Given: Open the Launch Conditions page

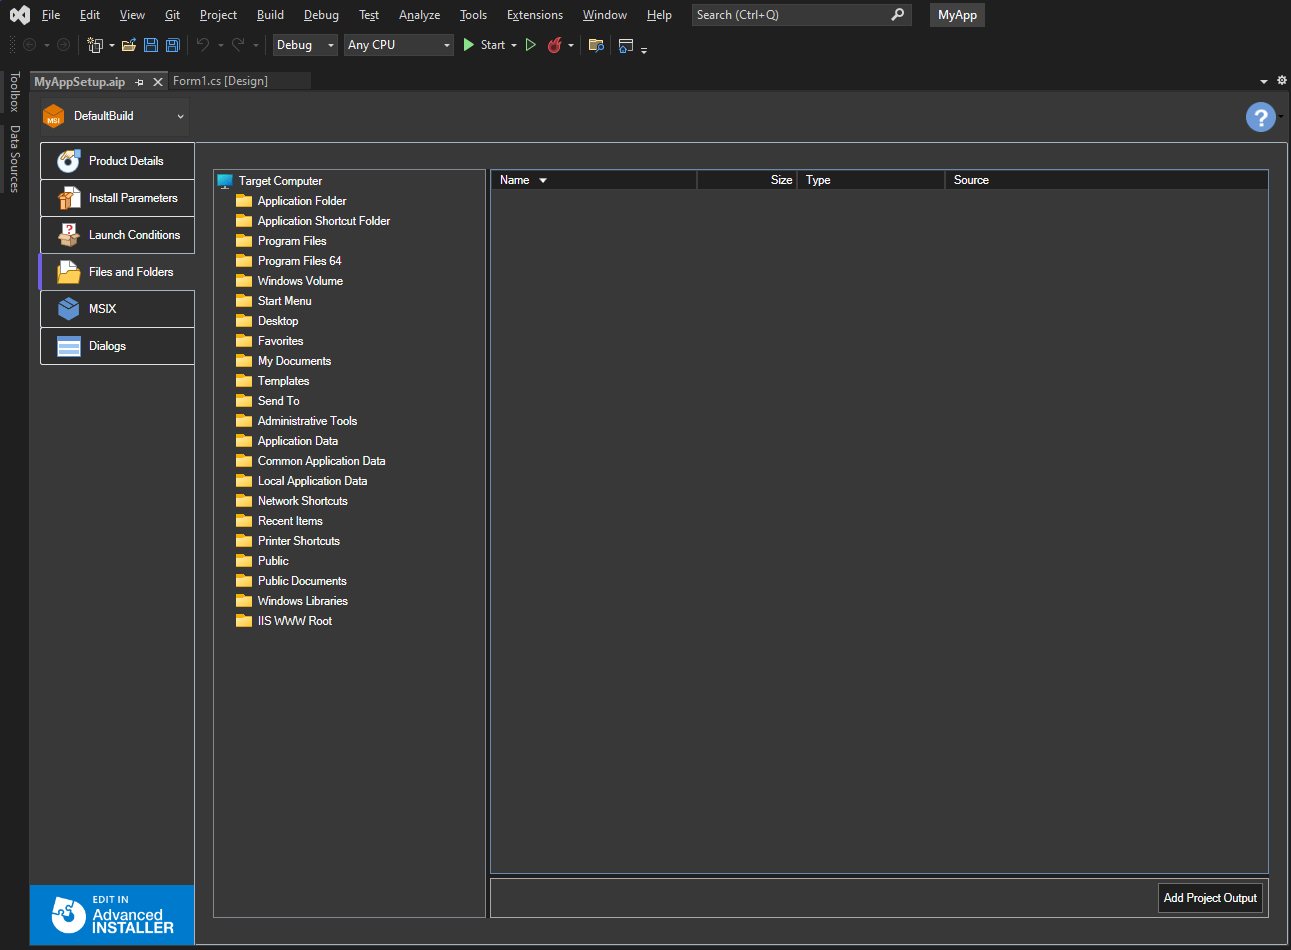Looking at the screenshot, I should pyautogui.click(x=117, y=235).
